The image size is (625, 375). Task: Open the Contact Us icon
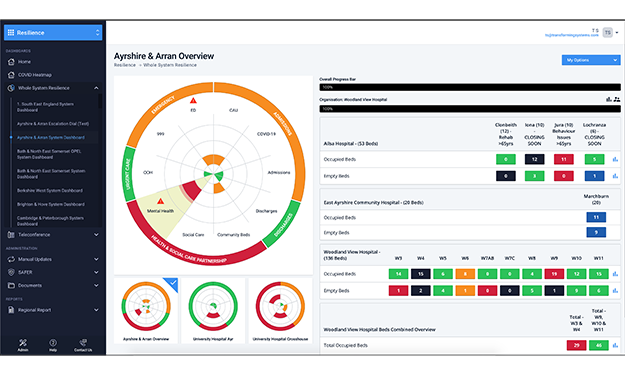[x=83, y=343]
